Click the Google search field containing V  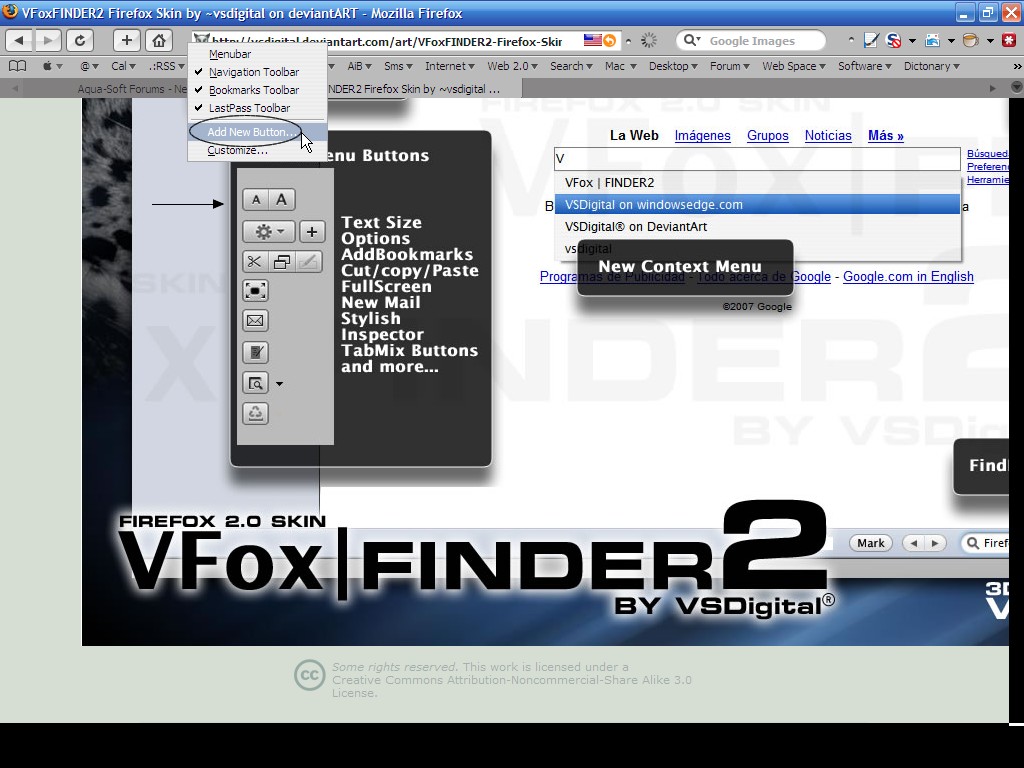tap(757, 159)
